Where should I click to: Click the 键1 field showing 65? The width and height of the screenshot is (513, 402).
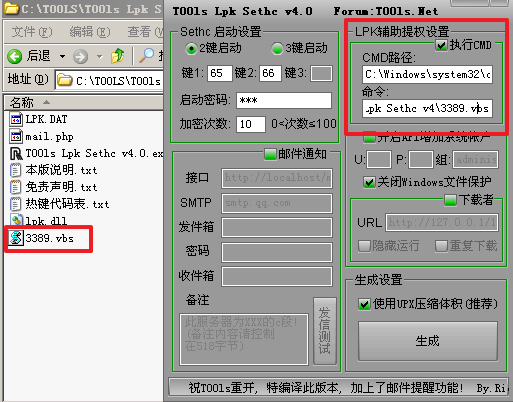219,73
